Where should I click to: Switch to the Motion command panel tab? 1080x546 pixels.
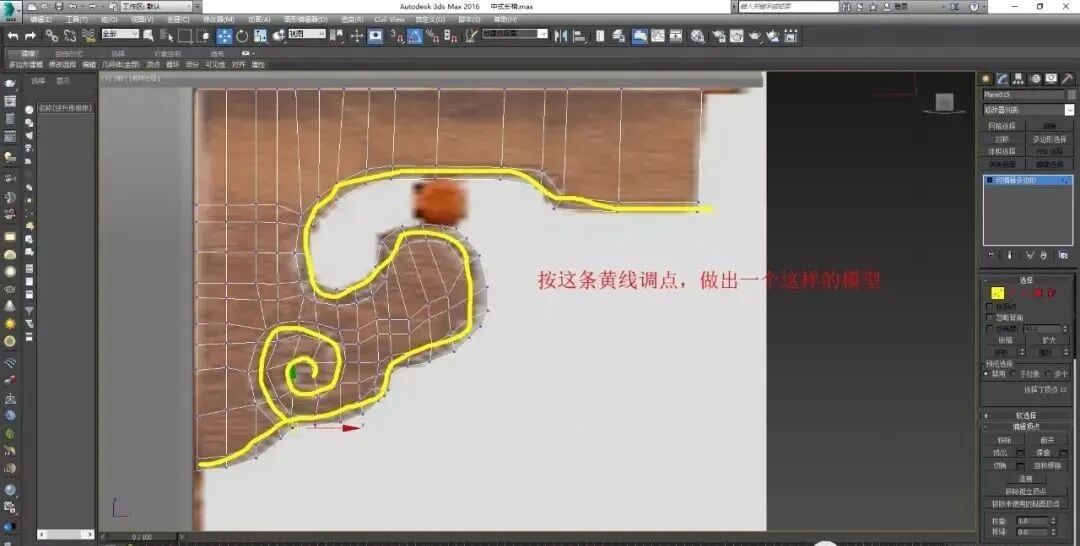click(1035, 79)
